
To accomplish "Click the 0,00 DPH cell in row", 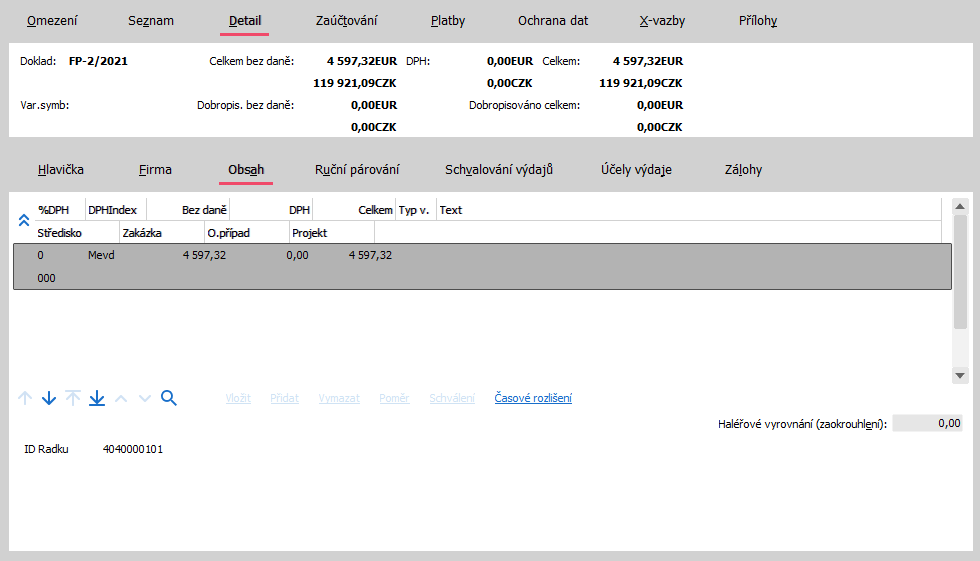I will coord(298,256).
